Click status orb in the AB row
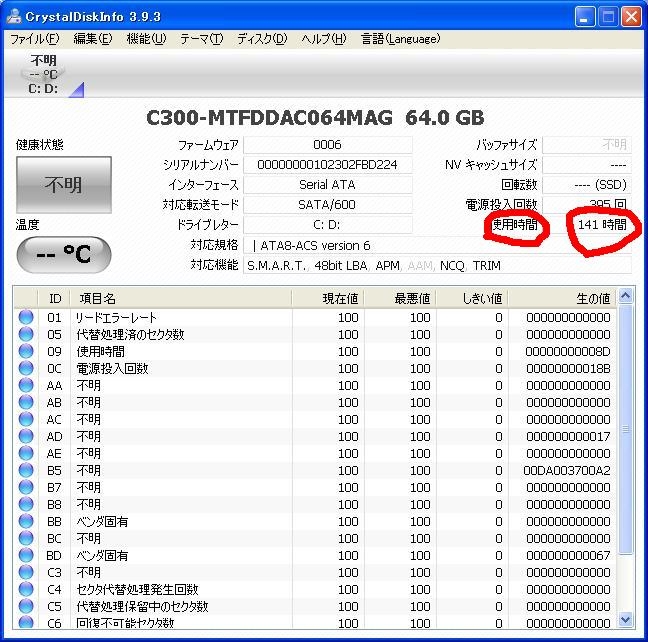 26,402
